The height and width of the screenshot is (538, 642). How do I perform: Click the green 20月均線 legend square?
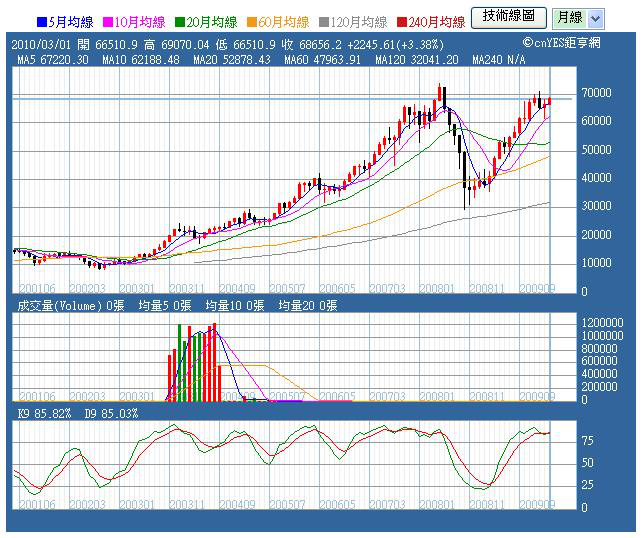tap(179, 21)
